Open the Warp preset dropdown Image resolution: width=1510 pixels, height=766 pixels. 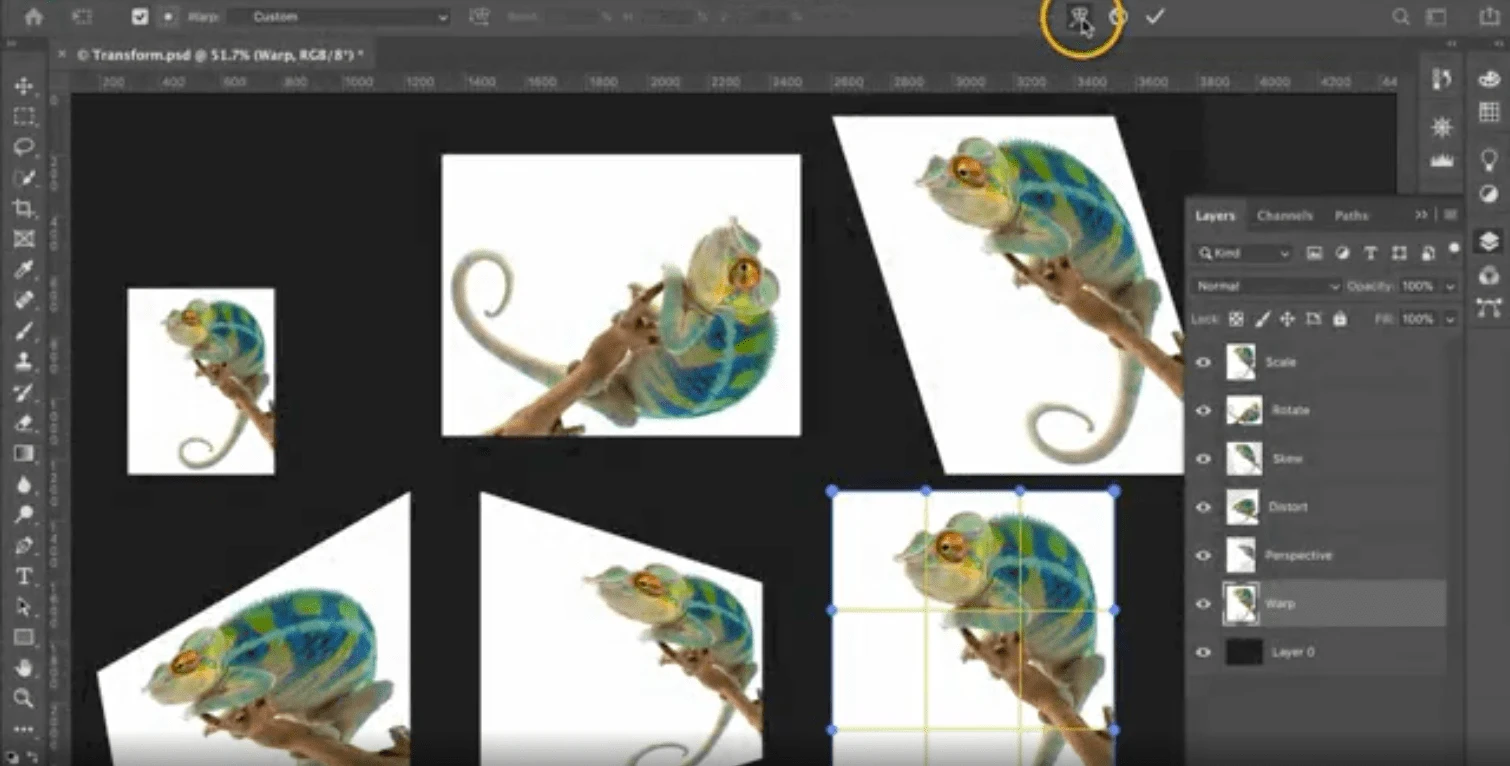coord(338,17)
